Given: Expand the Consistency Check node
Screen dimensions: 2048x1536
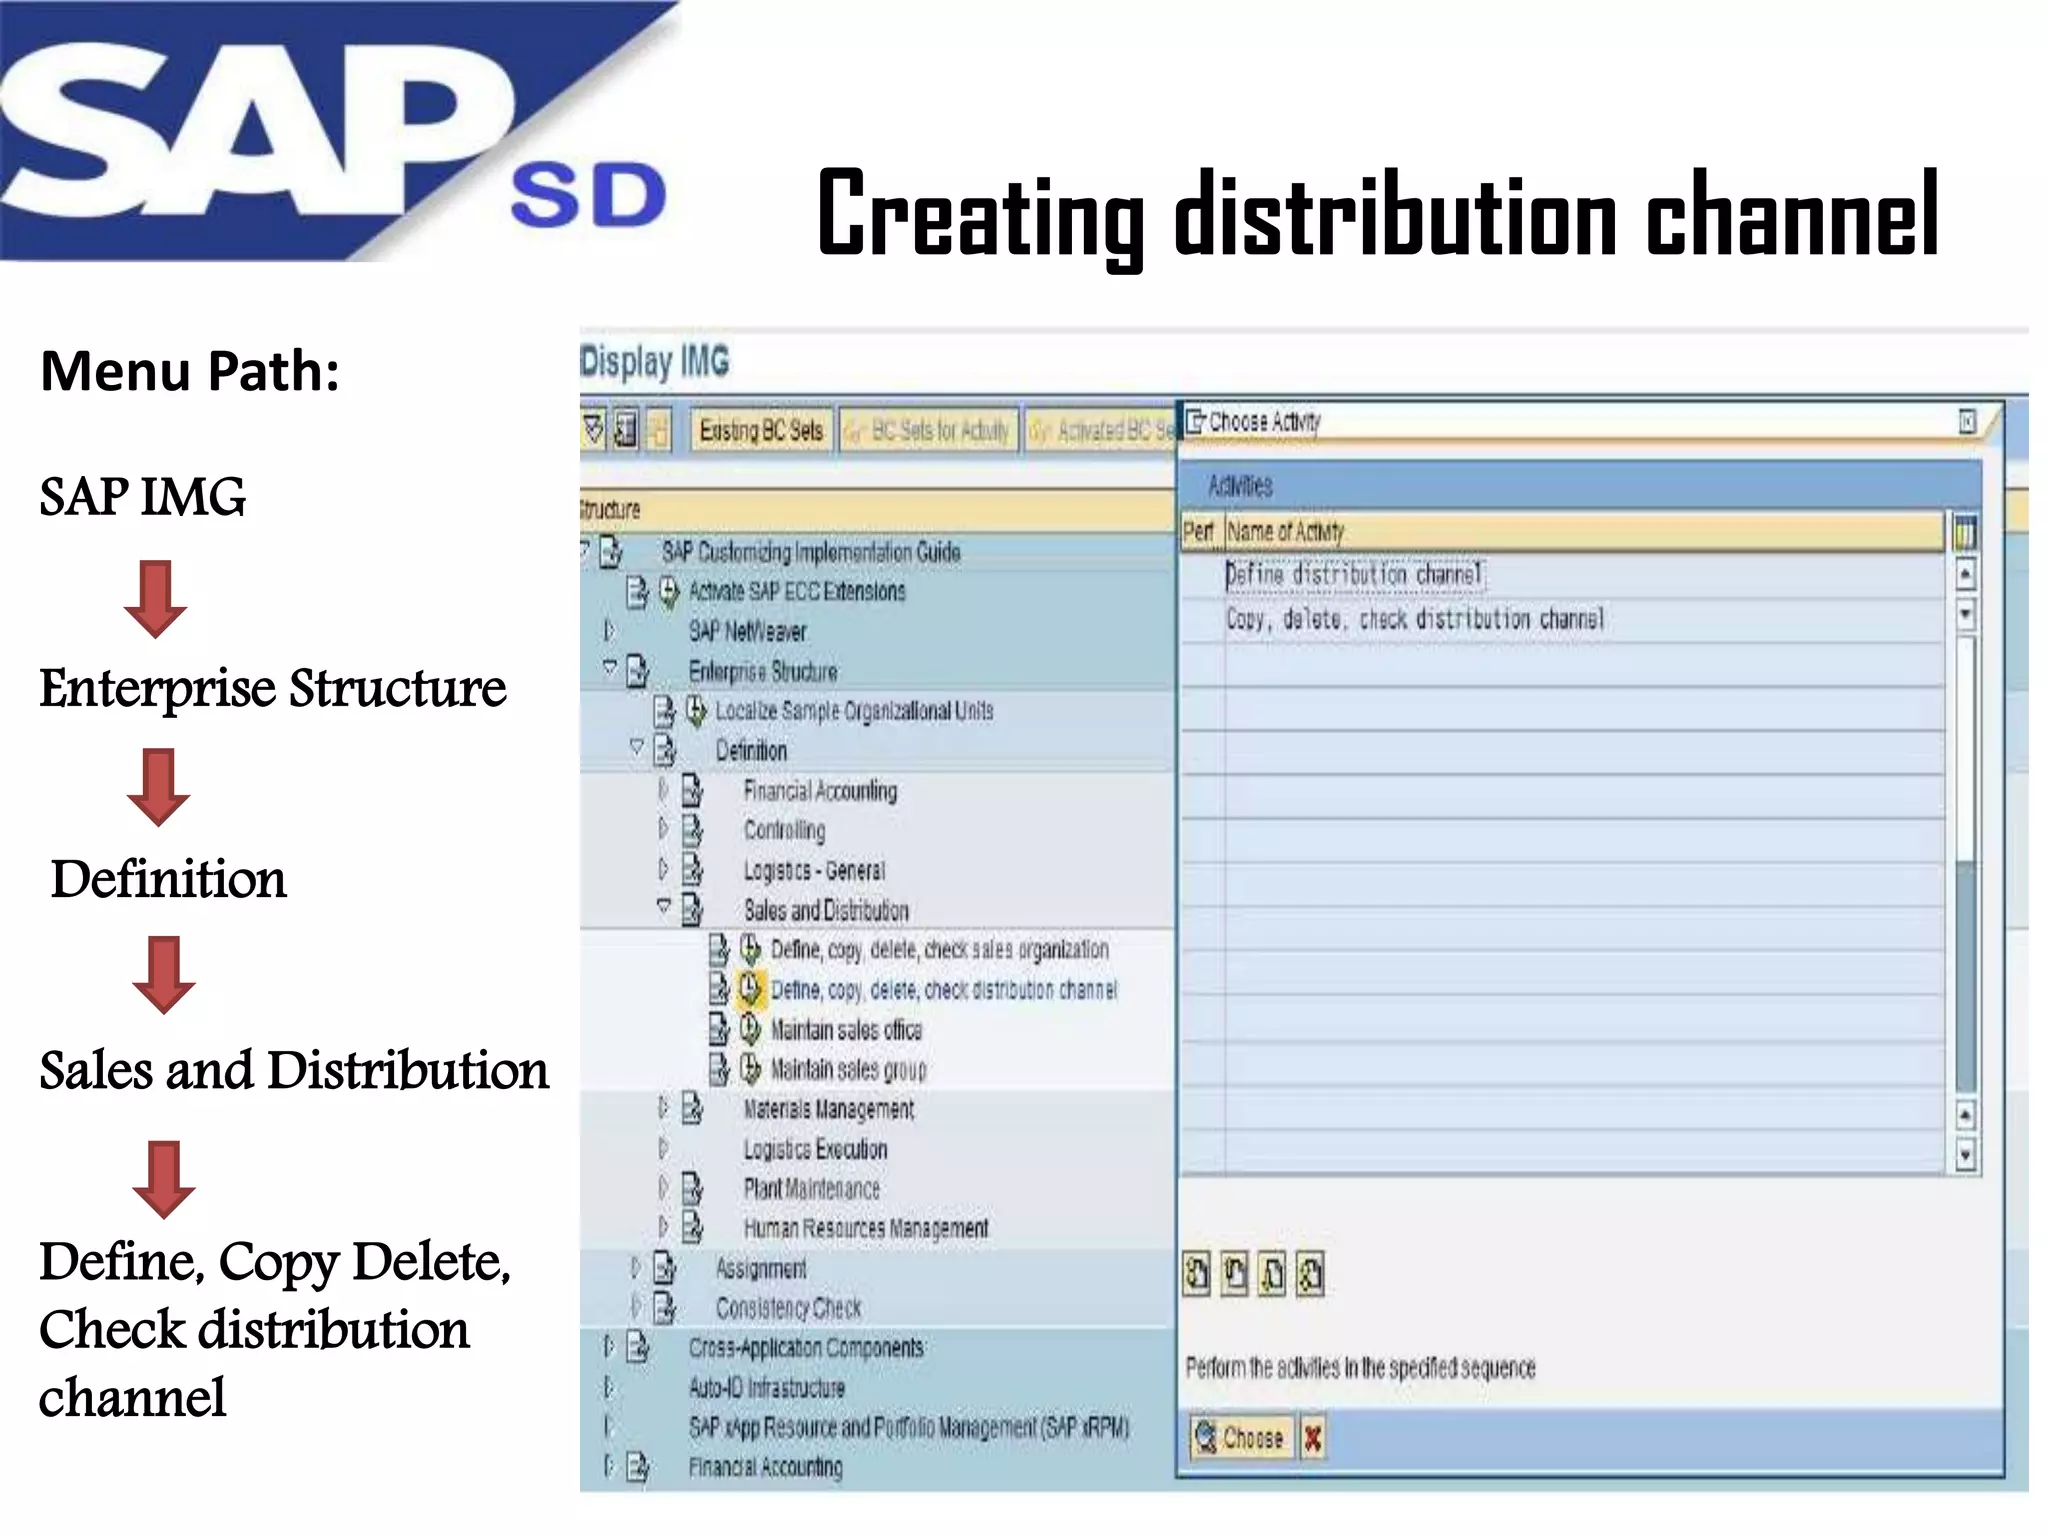Looking at the screenshot, I should pos(635,1306).
